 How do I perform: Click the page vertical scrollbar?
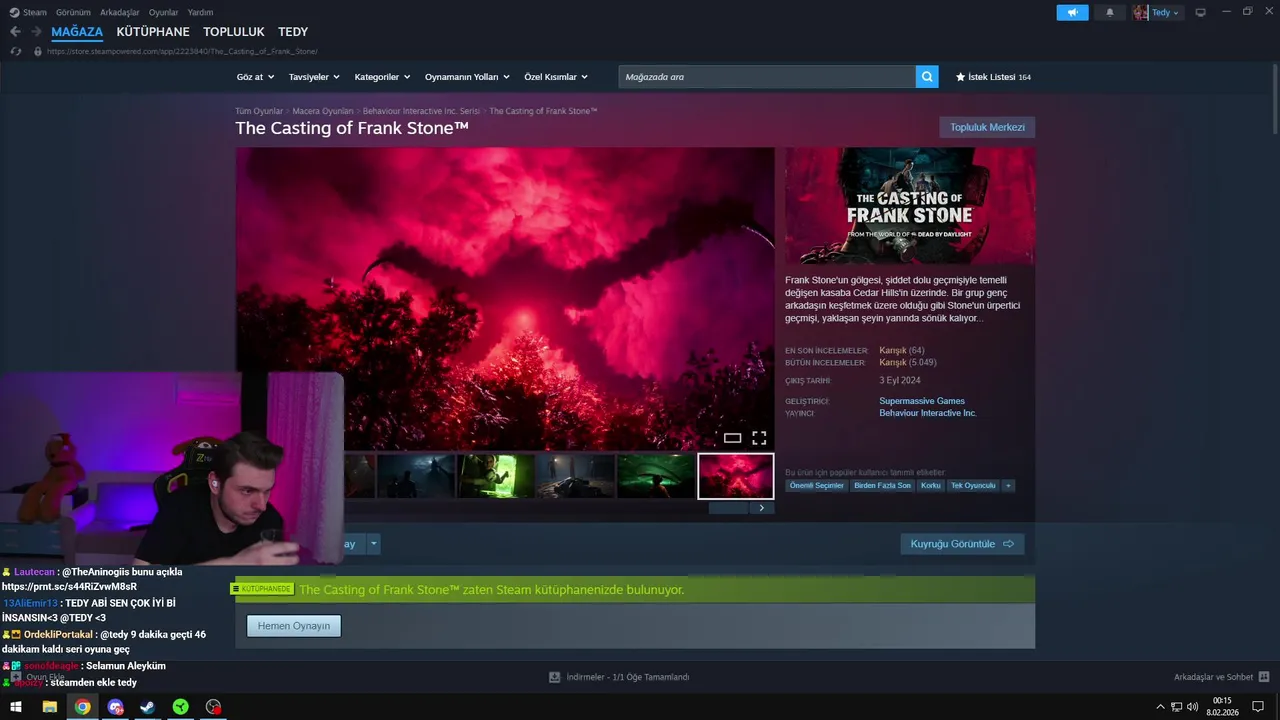point(1274,100)
